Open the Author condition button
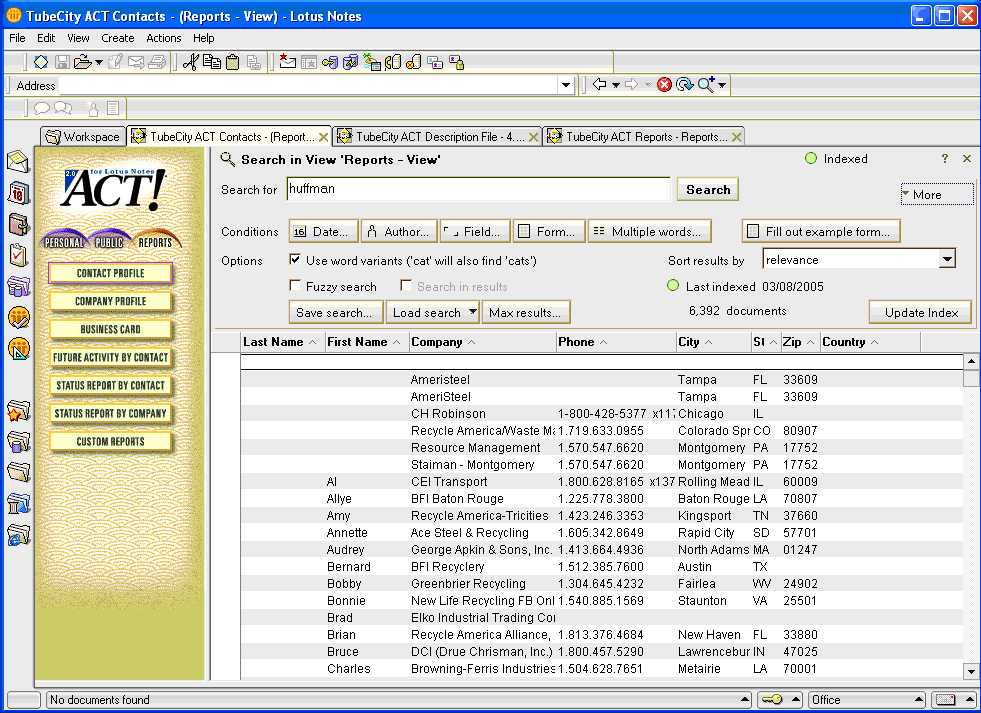The height and width of the screenshot is (713, 981). click(399, 231)
